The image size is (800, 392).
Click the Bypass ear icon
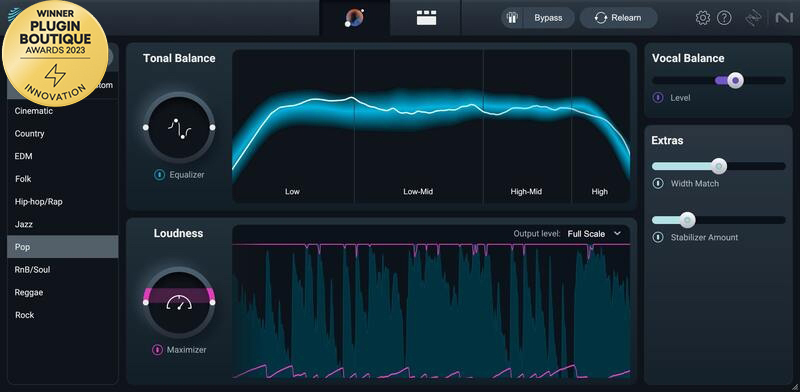(512, 18)
